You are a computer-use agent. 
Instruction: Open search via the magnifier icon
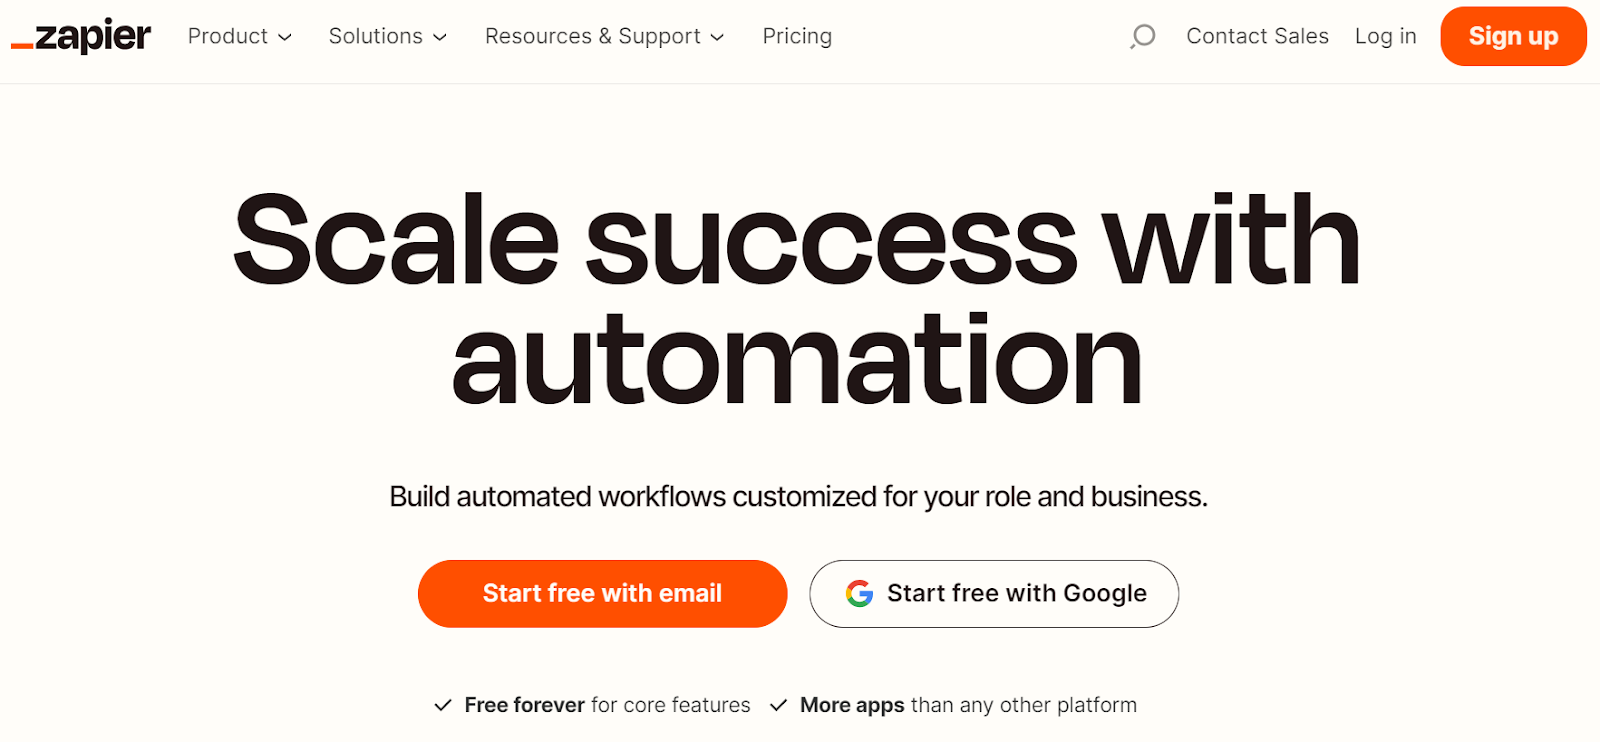[x=1142, y=37]
